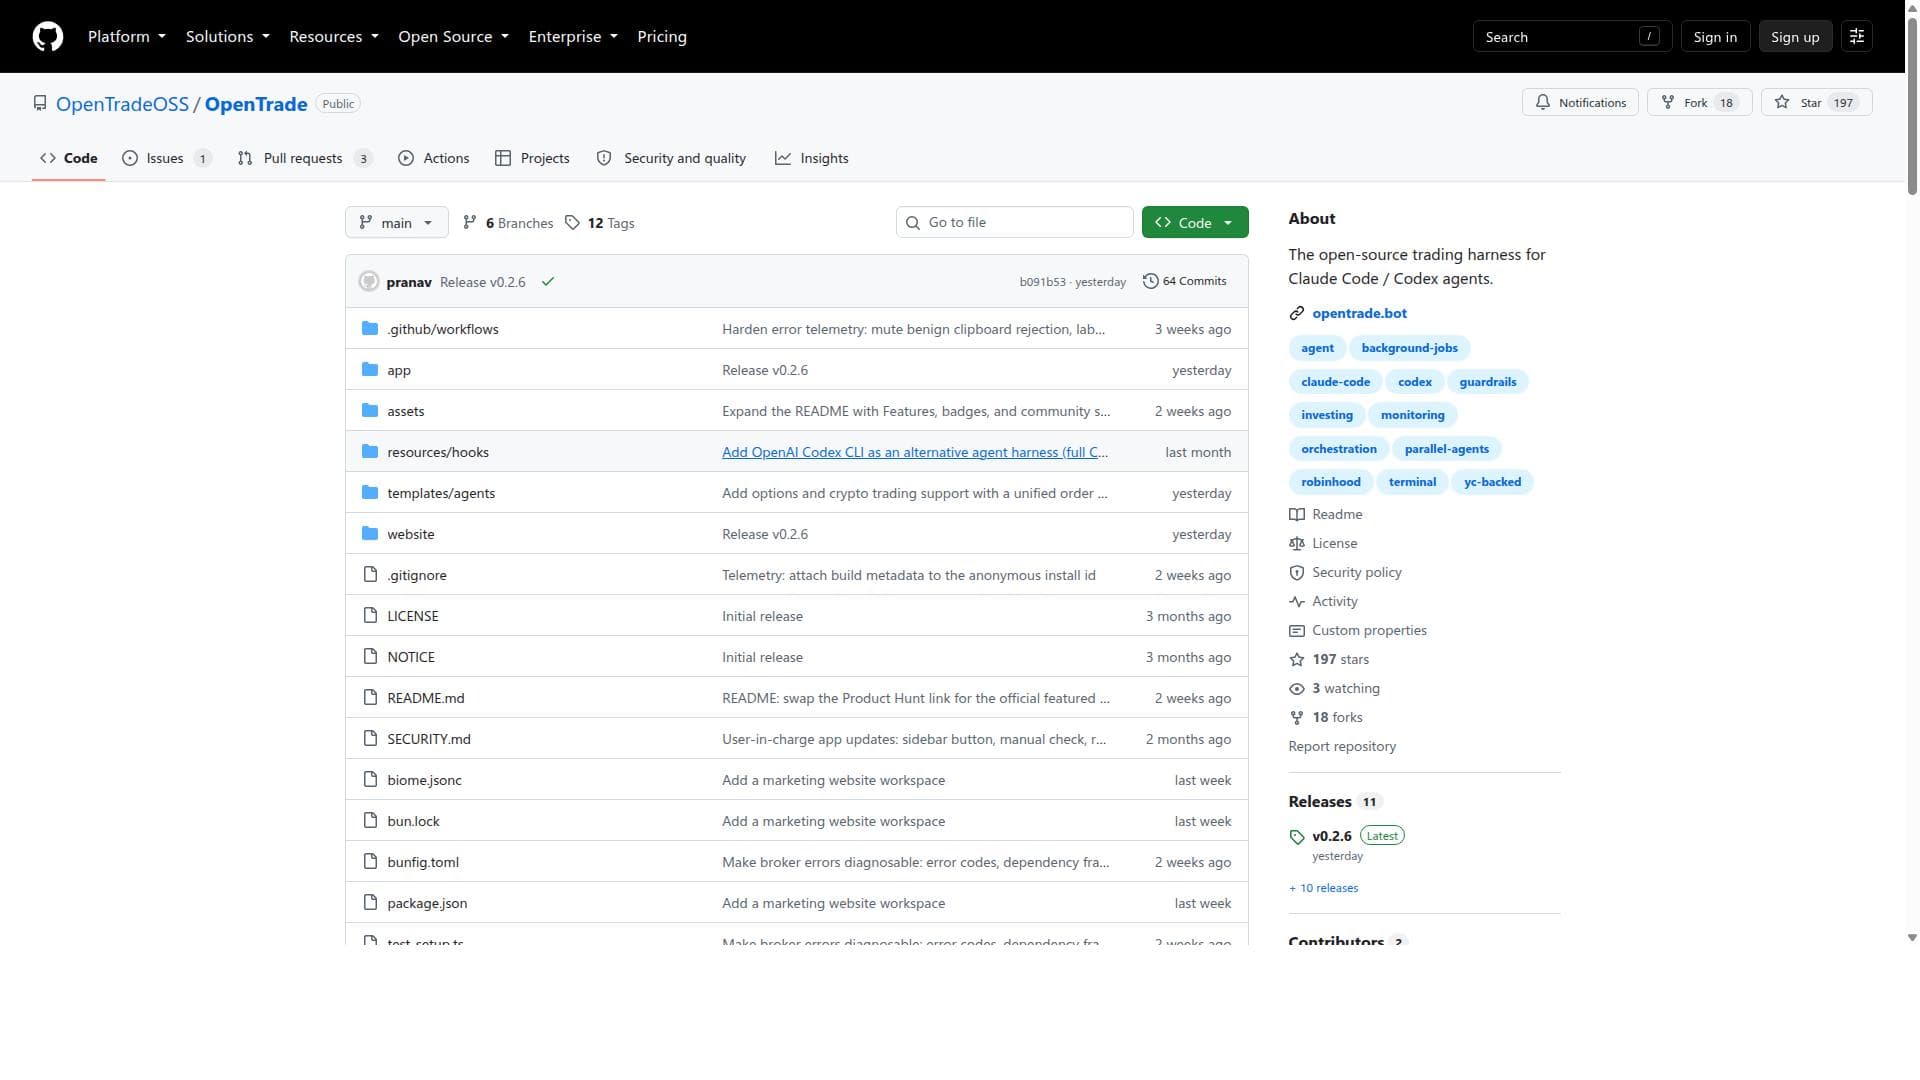Image resolution: width=1920 pixels, height=1080 pixels.
Task: Switch to the Insights tab
Action: 812,159
